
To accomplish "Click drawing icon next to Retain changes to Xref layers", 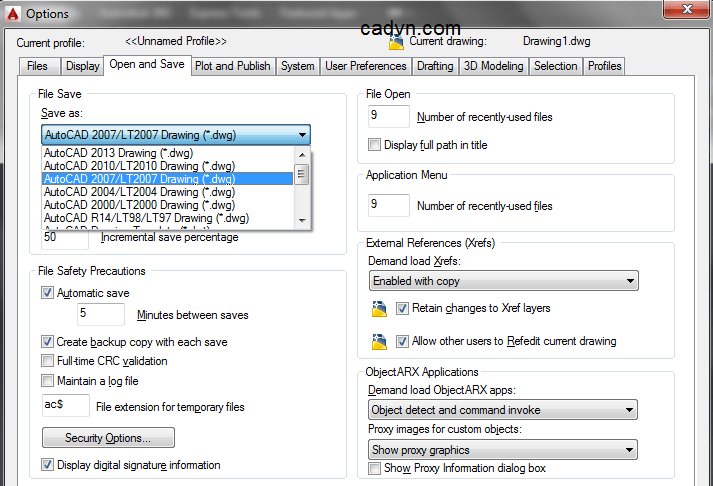I will pos(379,309).
